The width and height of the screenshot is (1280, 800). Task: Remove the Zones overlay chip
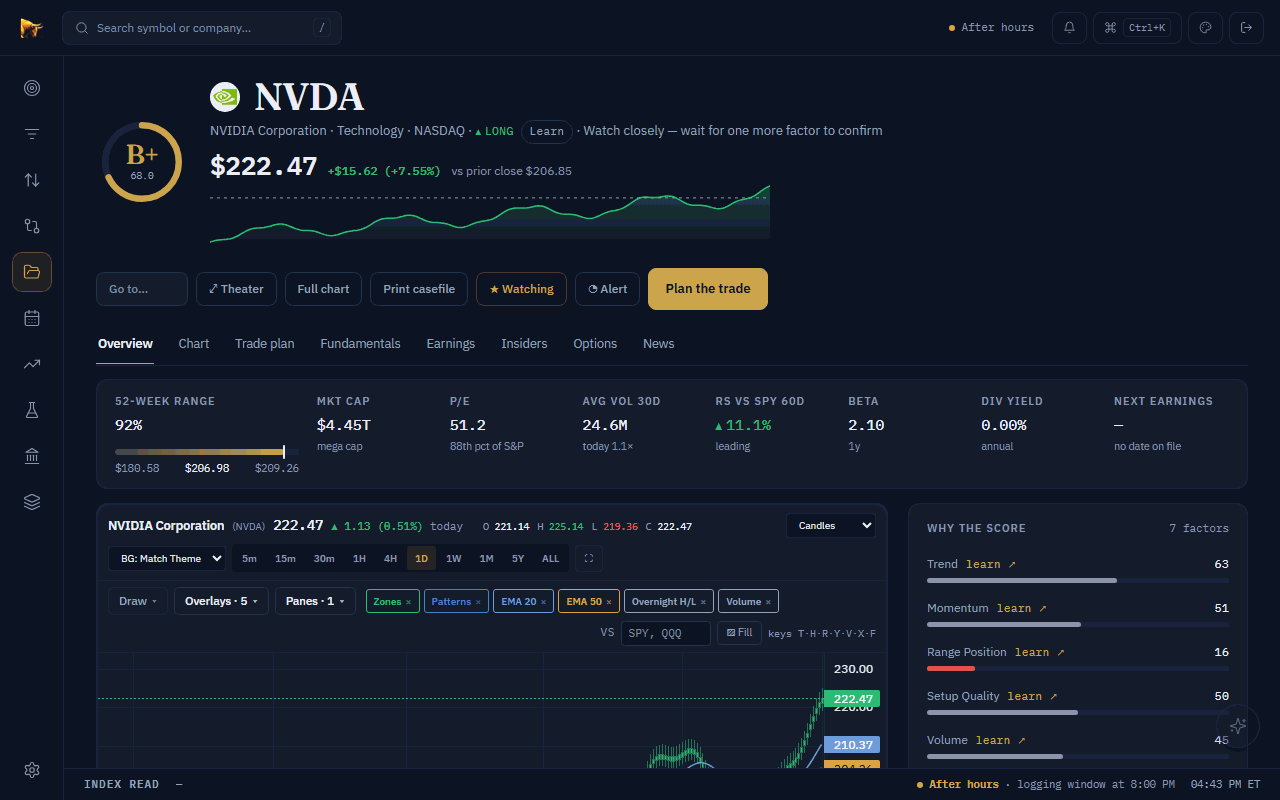(x=408, y=602)
